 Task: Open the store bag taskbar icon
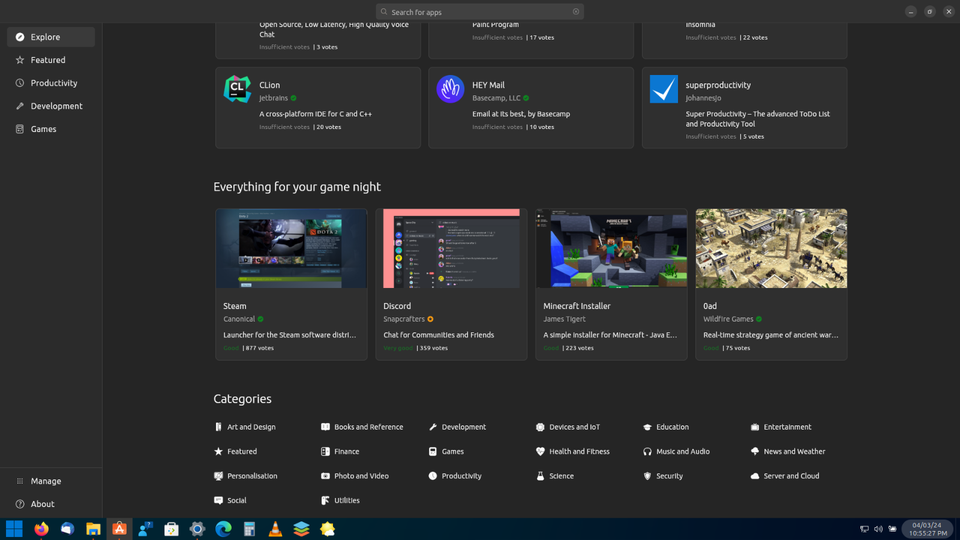point(171,529)
